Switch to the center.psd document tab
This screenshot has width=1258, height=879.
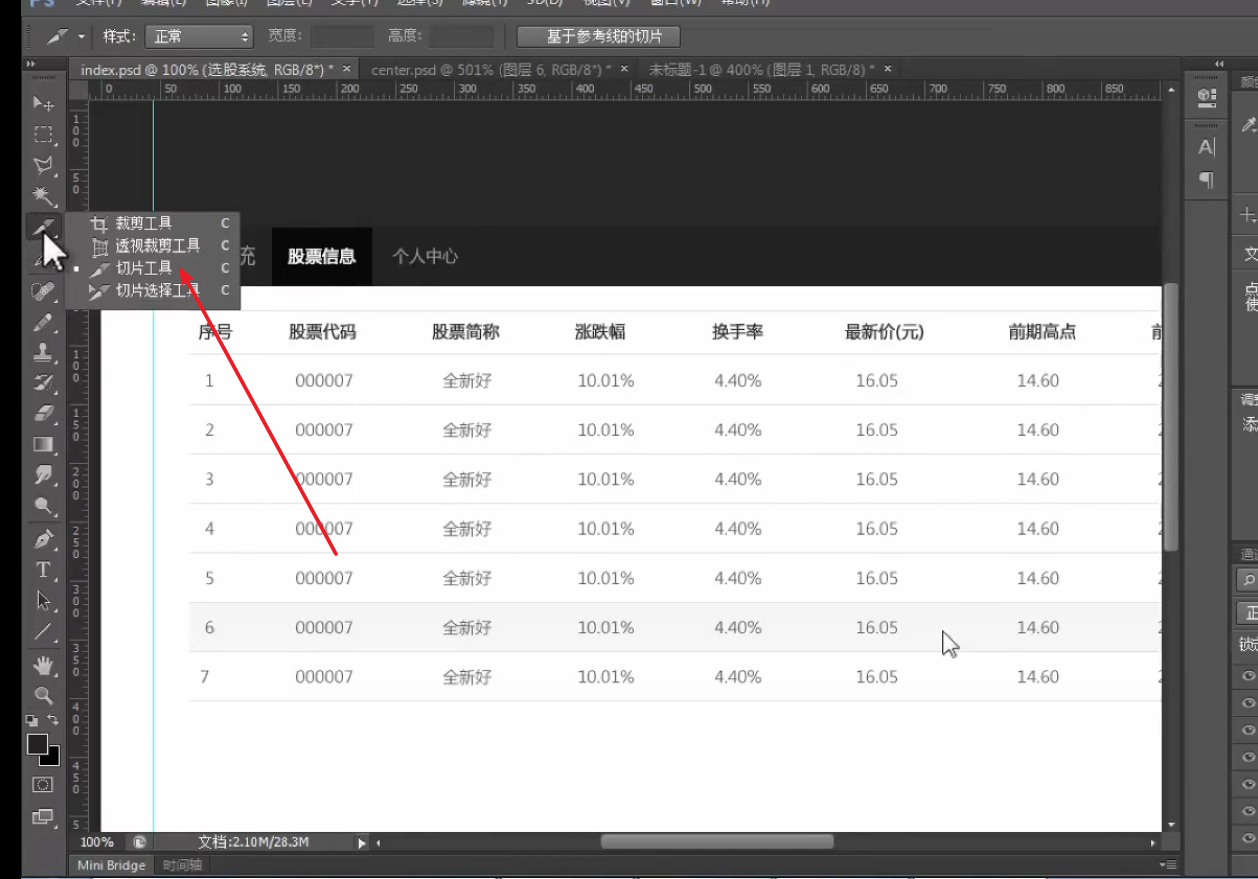click(x=492, y=69)
